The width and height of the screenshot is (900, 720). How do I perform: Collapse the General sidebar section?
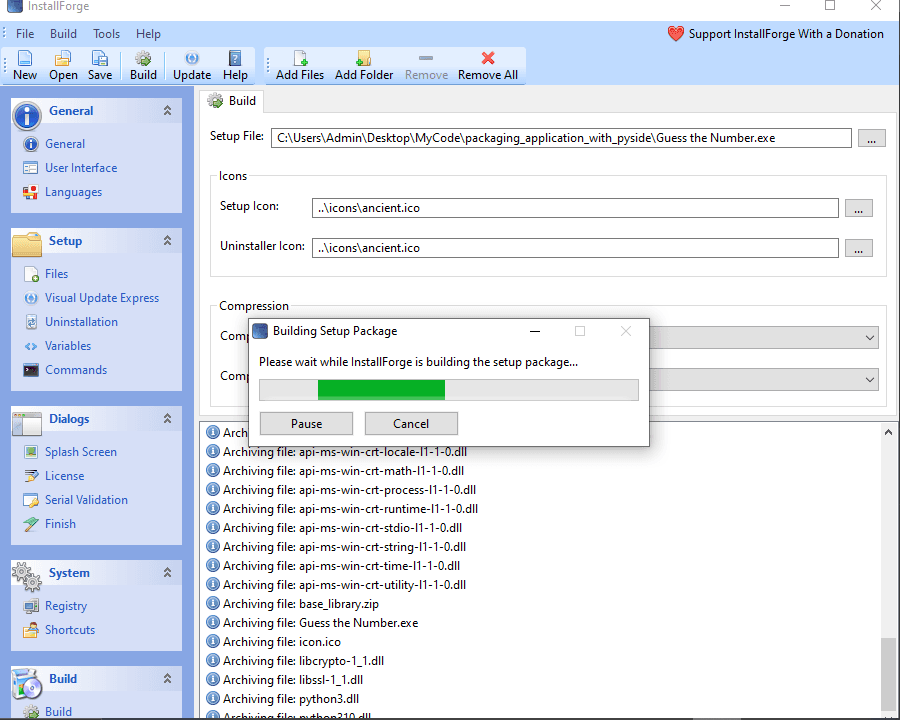point(166,112)
